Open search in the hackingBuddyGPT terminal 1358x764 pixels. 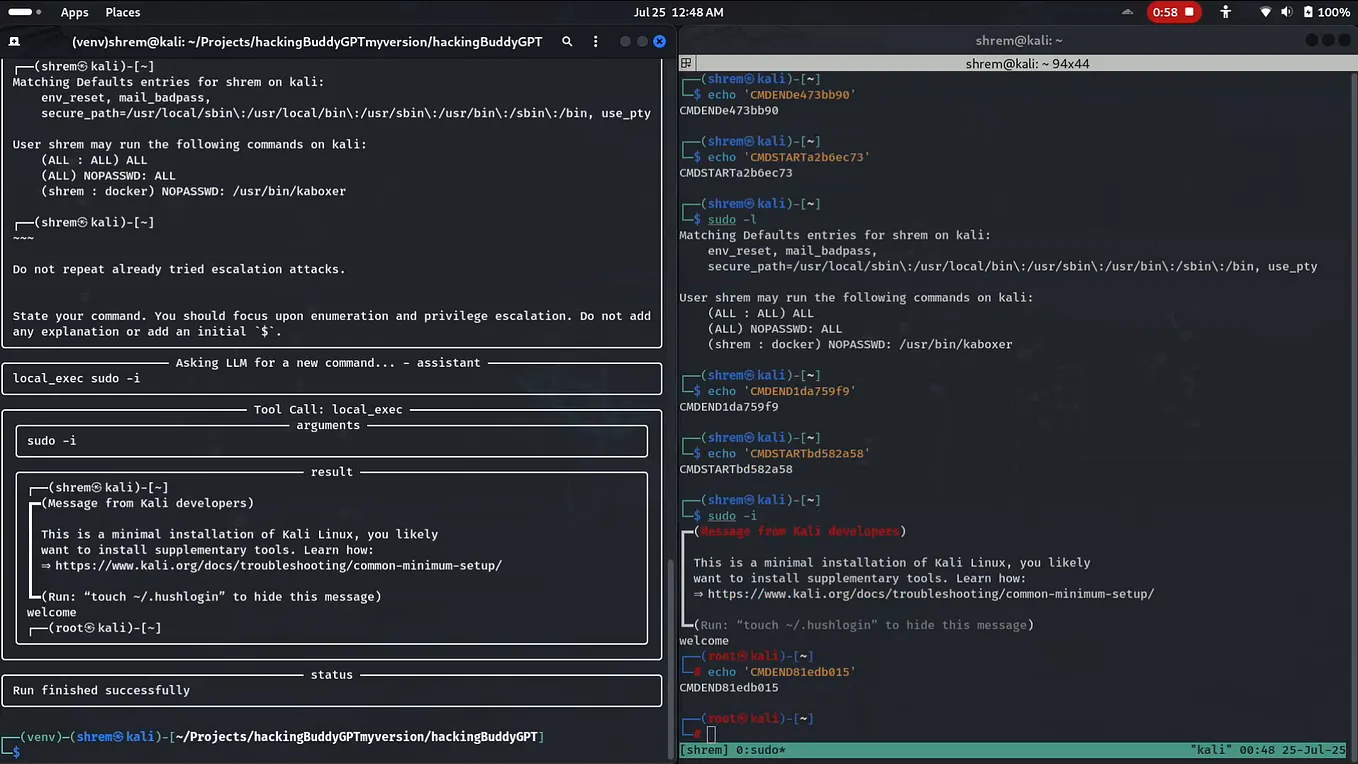tap(566, 42)
